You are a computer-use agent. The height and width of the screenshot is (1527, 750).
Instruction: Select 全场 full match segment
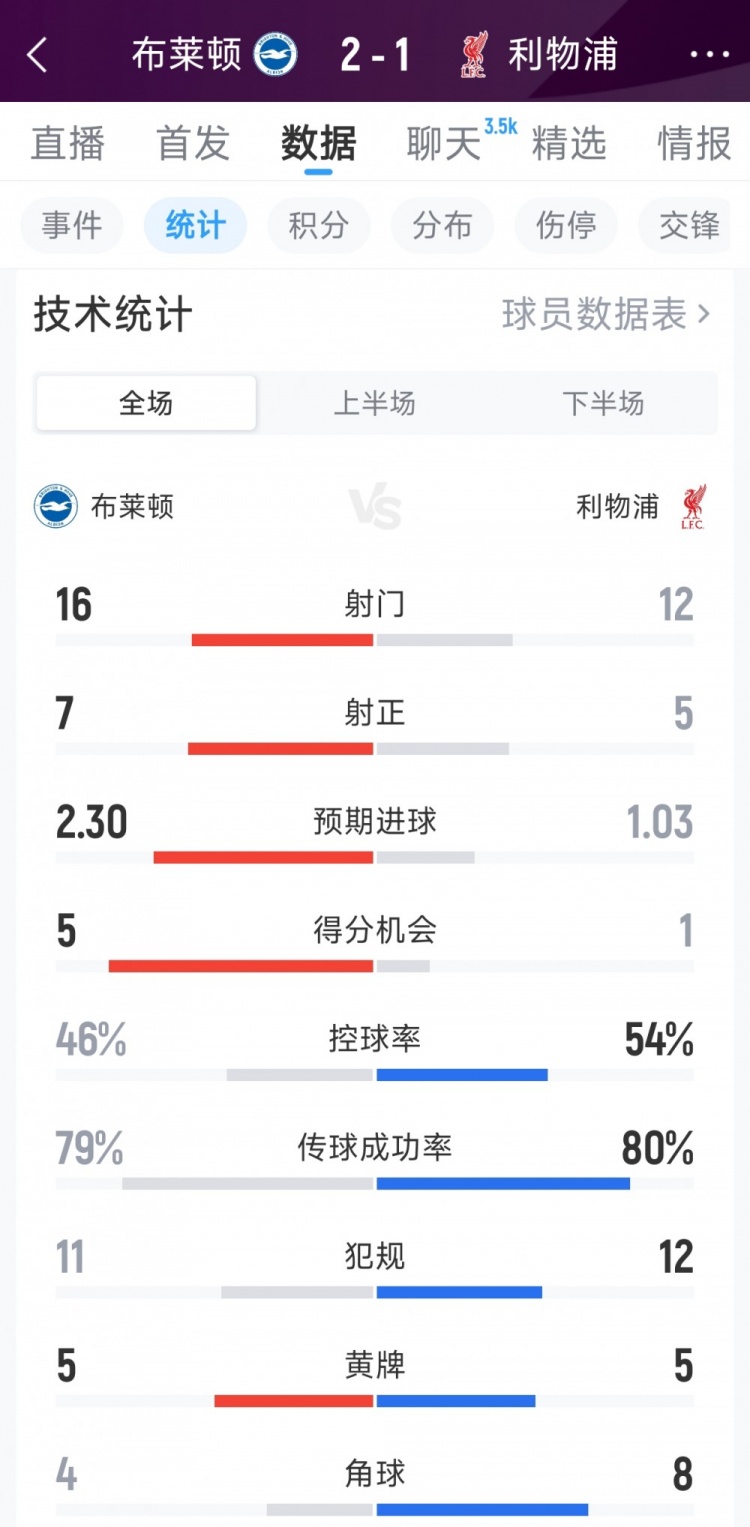[146, 404]
